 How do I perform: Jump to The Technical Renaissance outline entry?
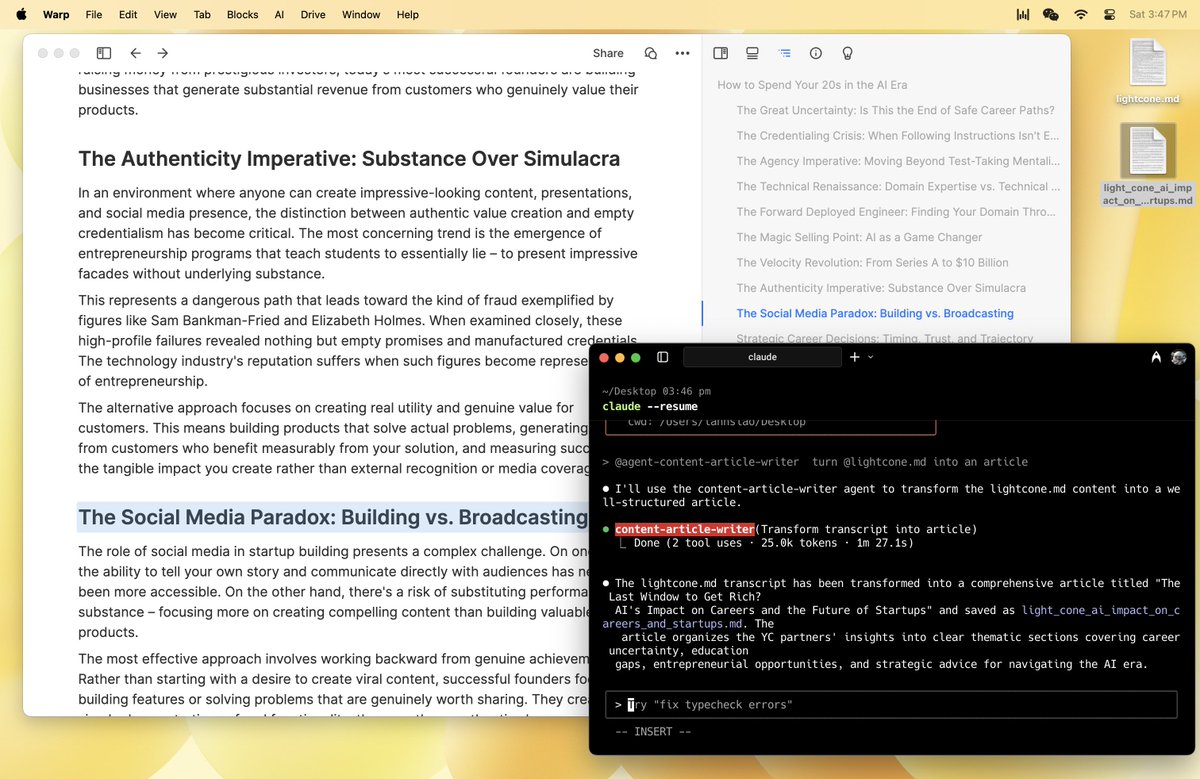897,186
